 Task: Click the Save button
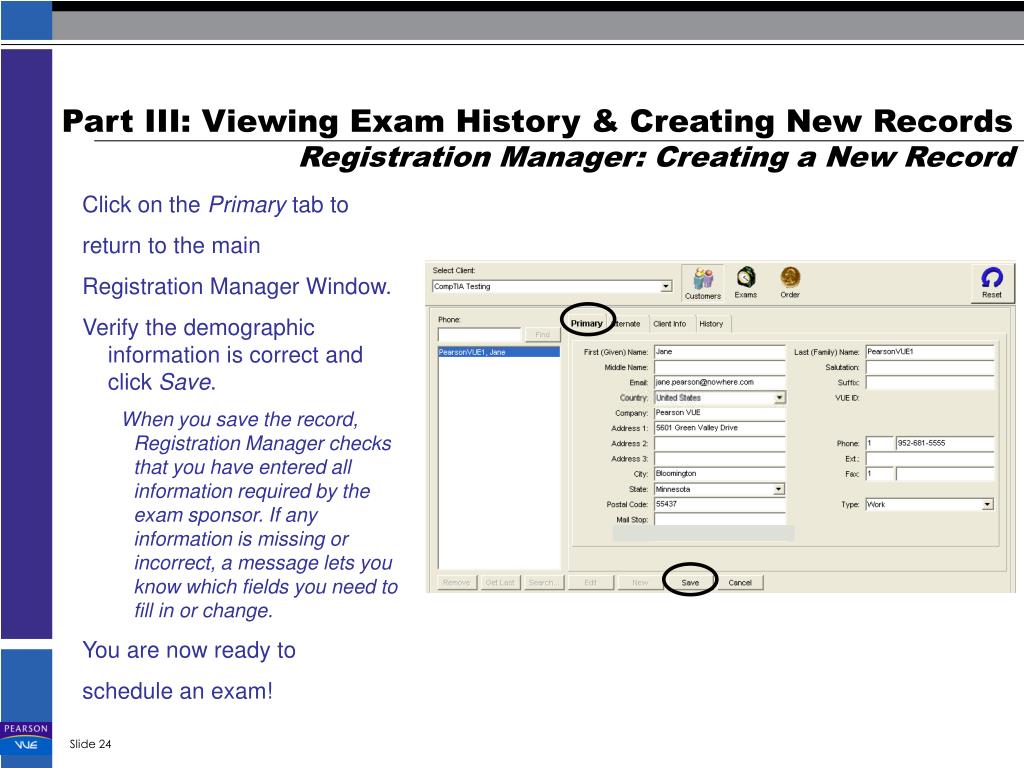[x=690, y=583]
